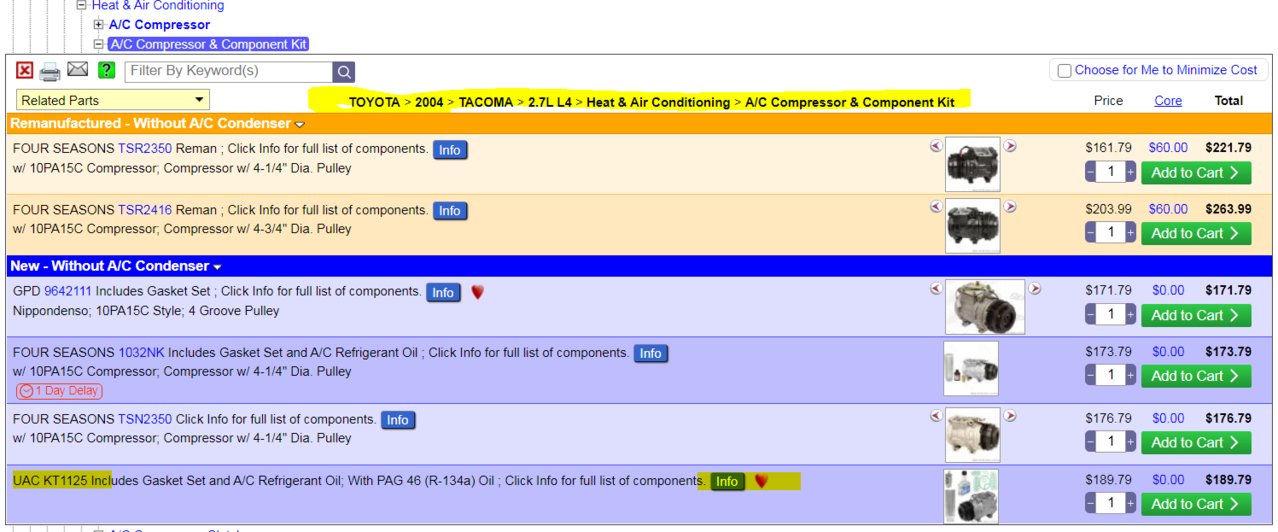Click 2.7L L4 in the breadcrumb
The height and width of the screenshot is (532, 1278).
pos(550,102)
